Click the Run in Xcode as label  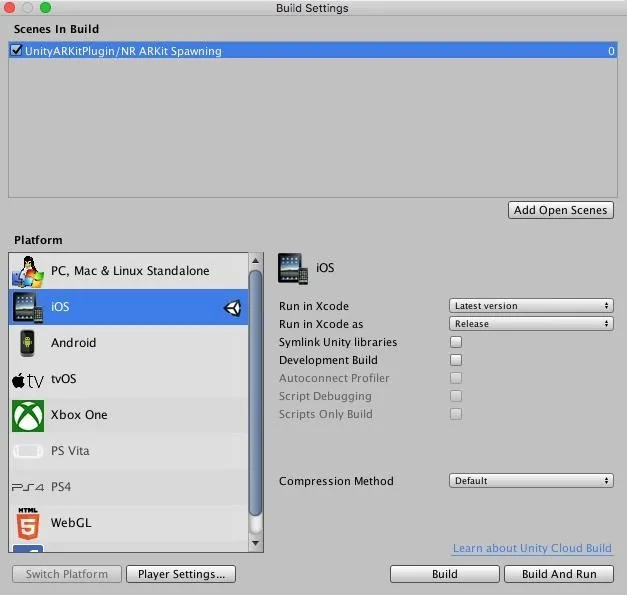[x=321, y=324]
